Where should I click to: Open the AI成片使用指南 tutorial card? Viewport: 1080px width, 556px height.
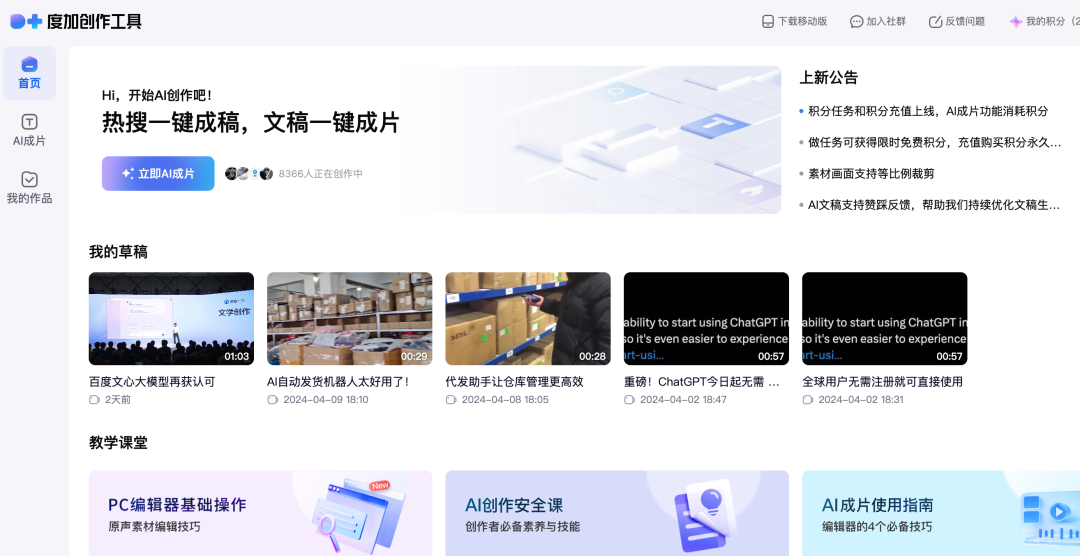pyautogui.click(x=941, y=513)
